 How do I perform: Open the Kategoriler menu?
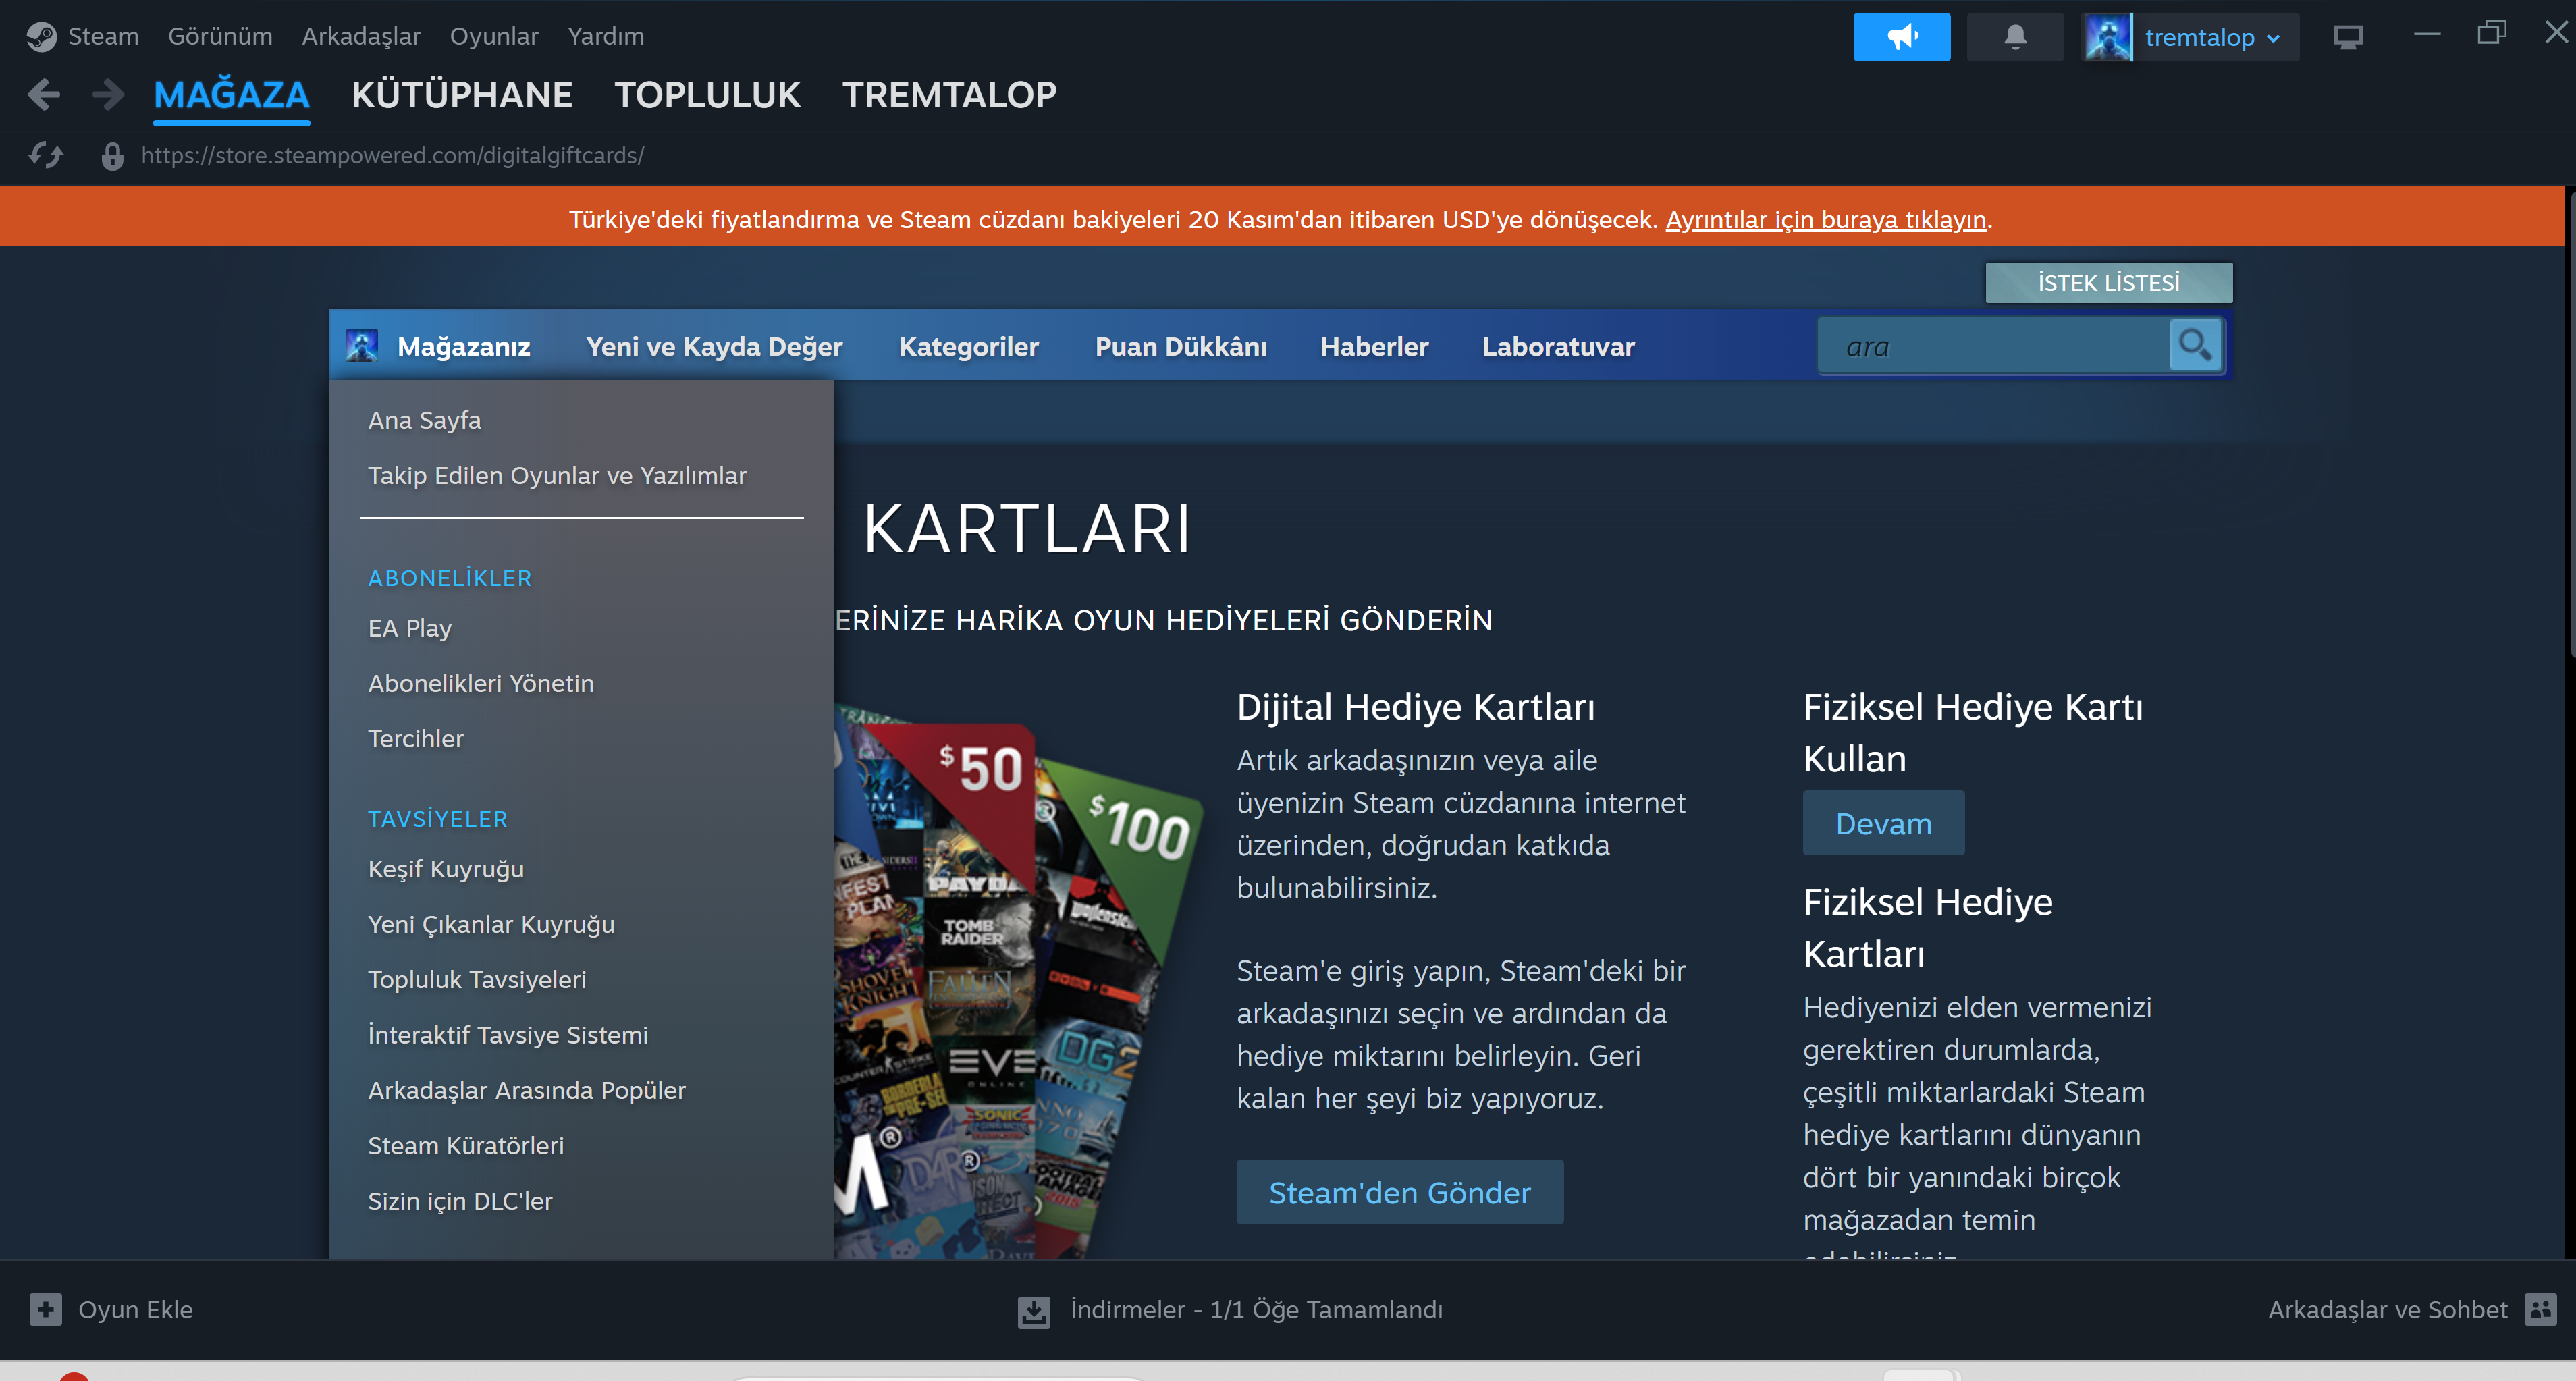968,347
